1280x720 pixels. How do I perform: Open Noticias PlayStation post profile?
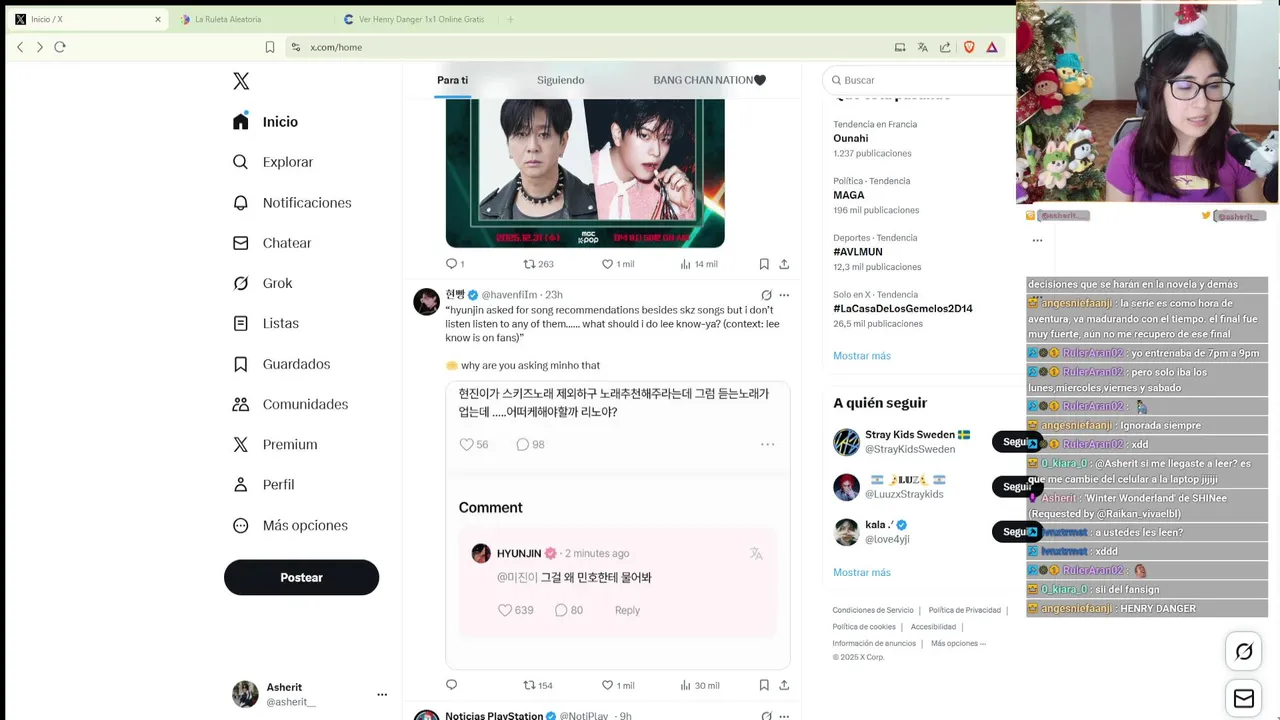click(x=427, y=716)
